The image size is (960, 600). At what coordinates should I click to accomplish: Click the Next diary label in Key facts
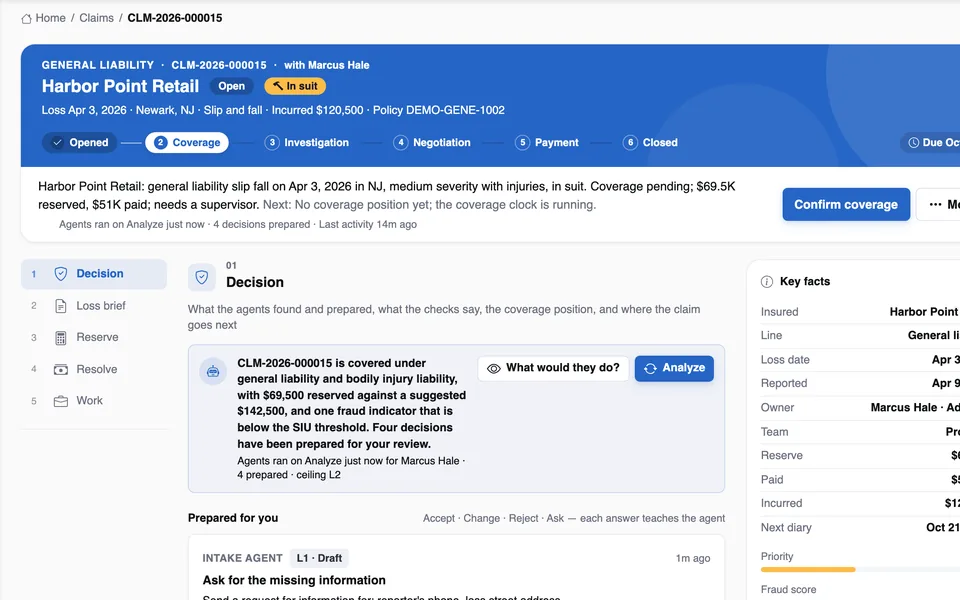click(786, 527)
